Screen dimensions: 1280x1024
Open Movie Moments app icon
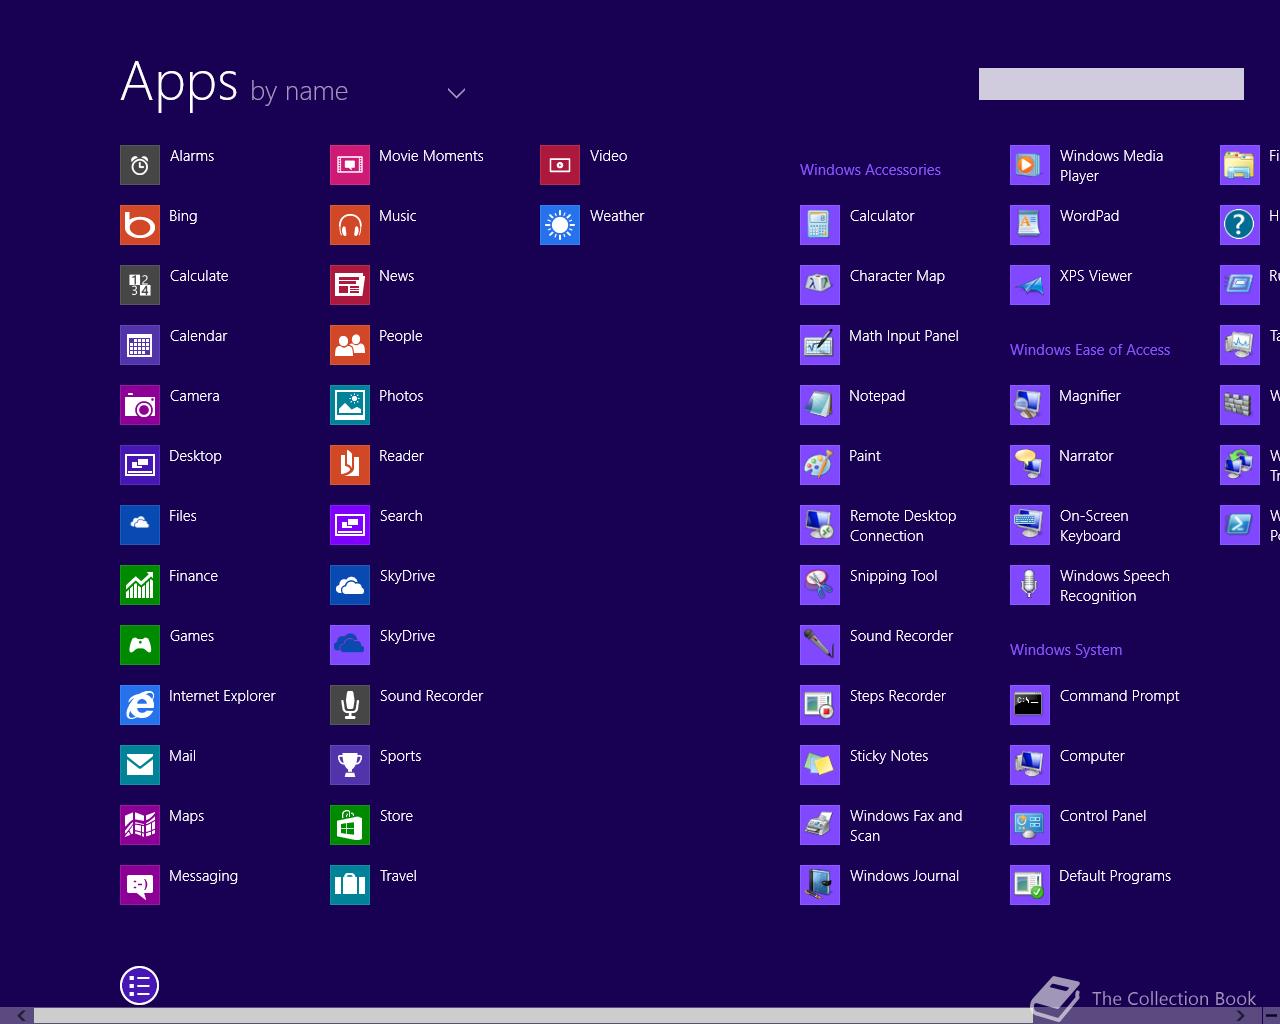pos(350,165)
